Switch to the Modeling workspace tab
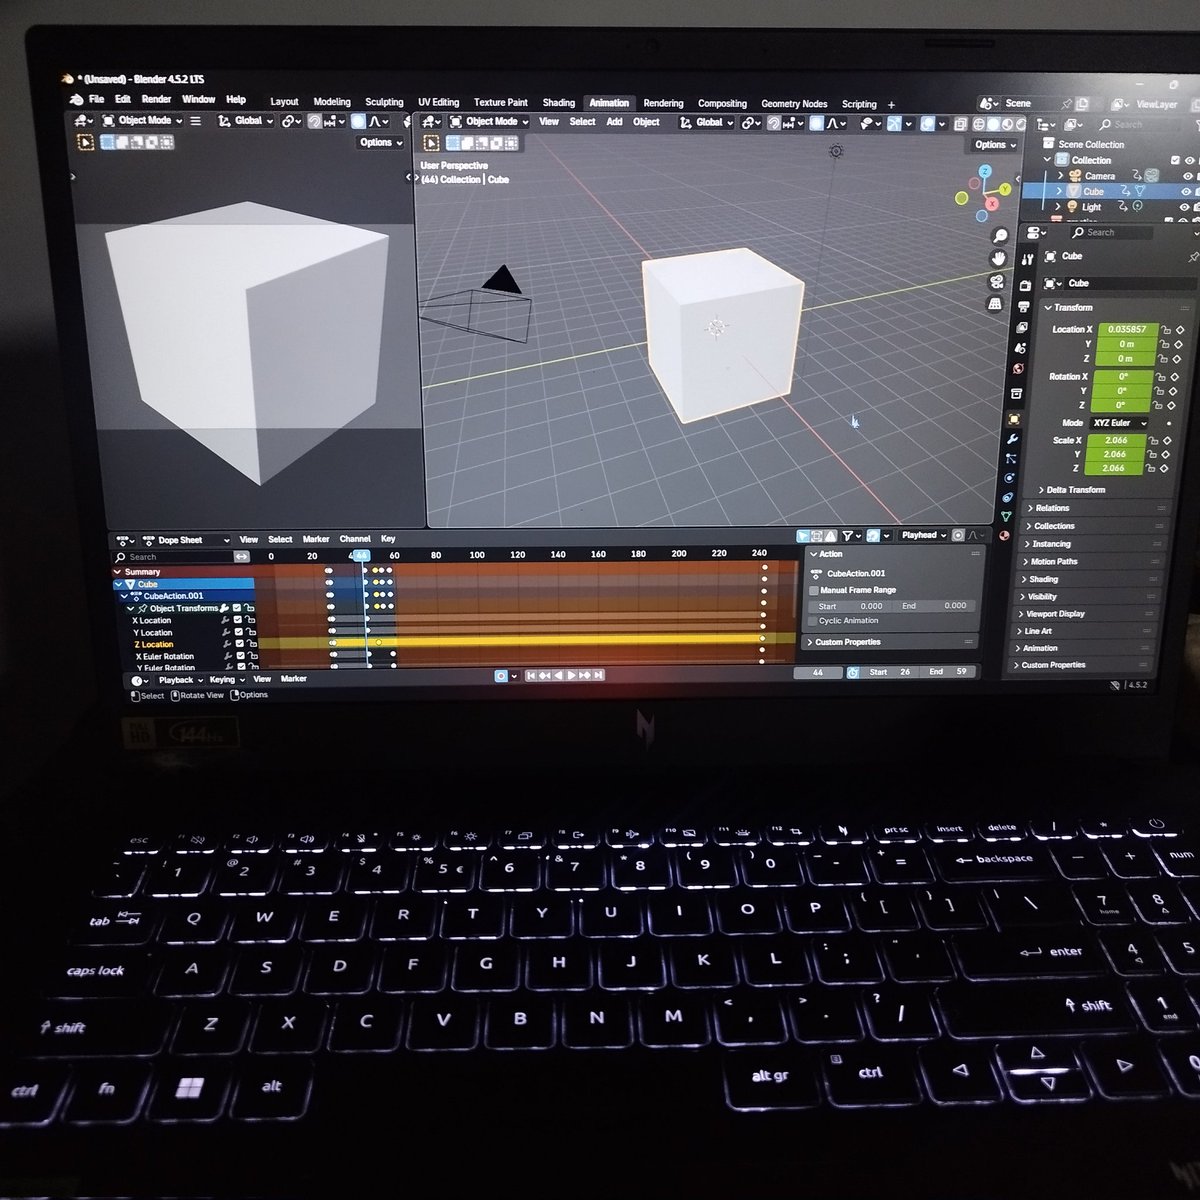The height and width of the screenshot is (1200, 1200). [332, 102]
